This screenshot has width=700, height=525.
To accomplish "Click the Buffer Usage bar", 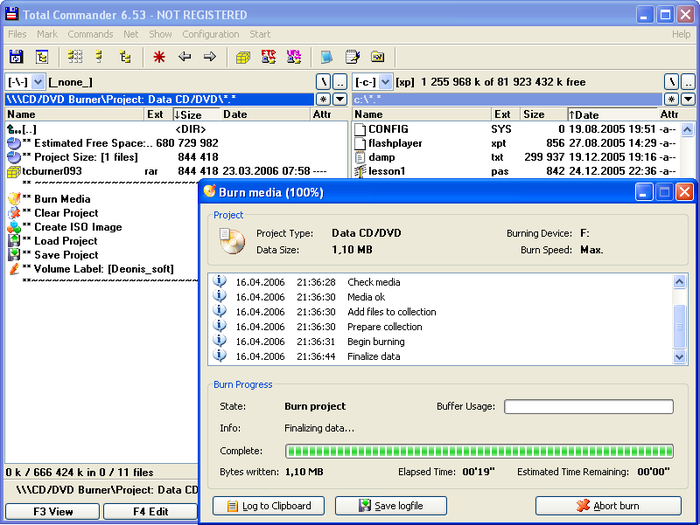I will [x=589, y=407].
